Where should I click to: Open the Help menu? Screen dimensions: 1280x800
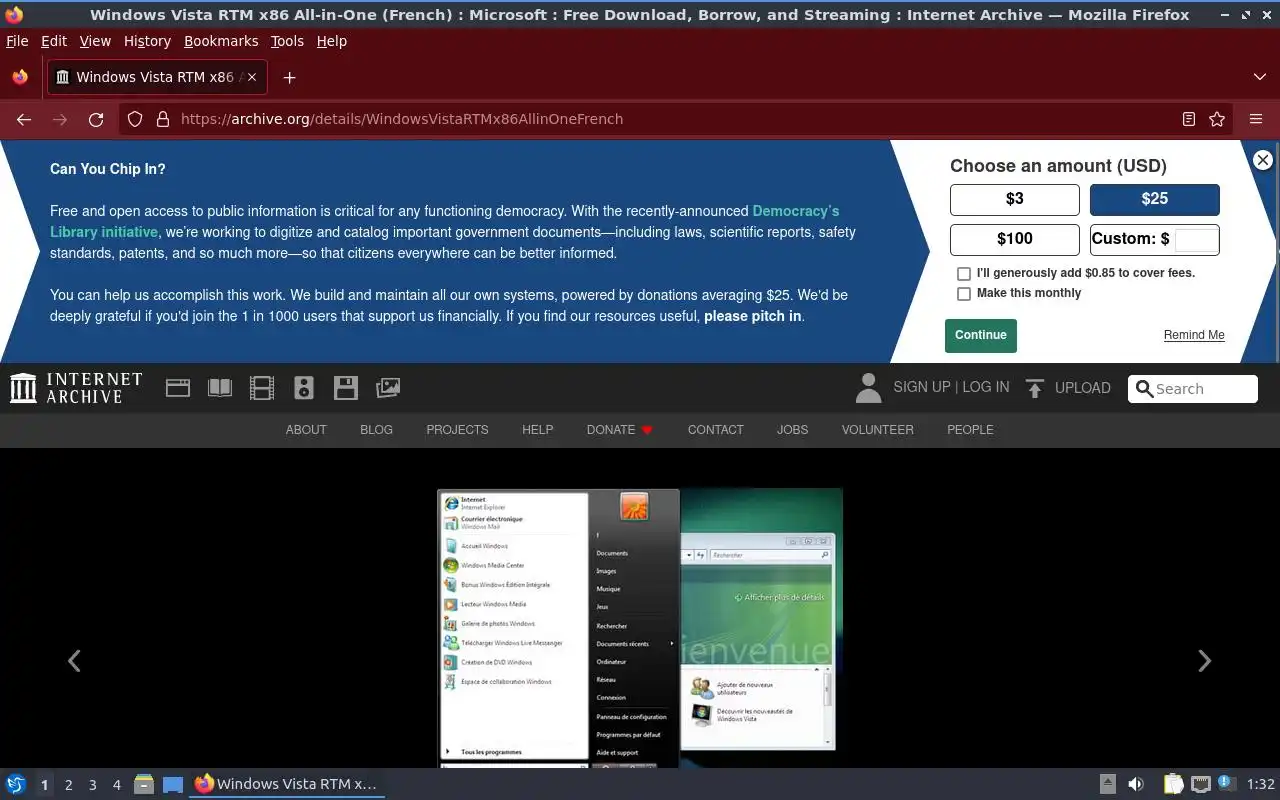point(331,41)
